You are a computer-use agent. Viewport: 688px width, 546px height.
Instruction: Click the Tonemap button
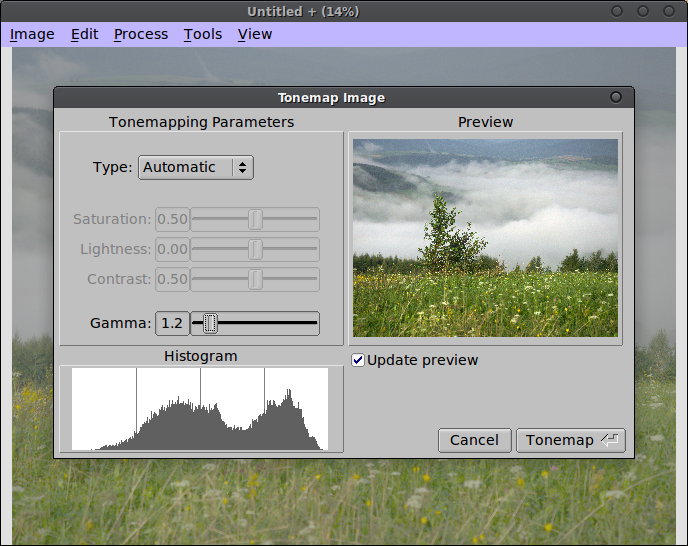tap(571, 440)
